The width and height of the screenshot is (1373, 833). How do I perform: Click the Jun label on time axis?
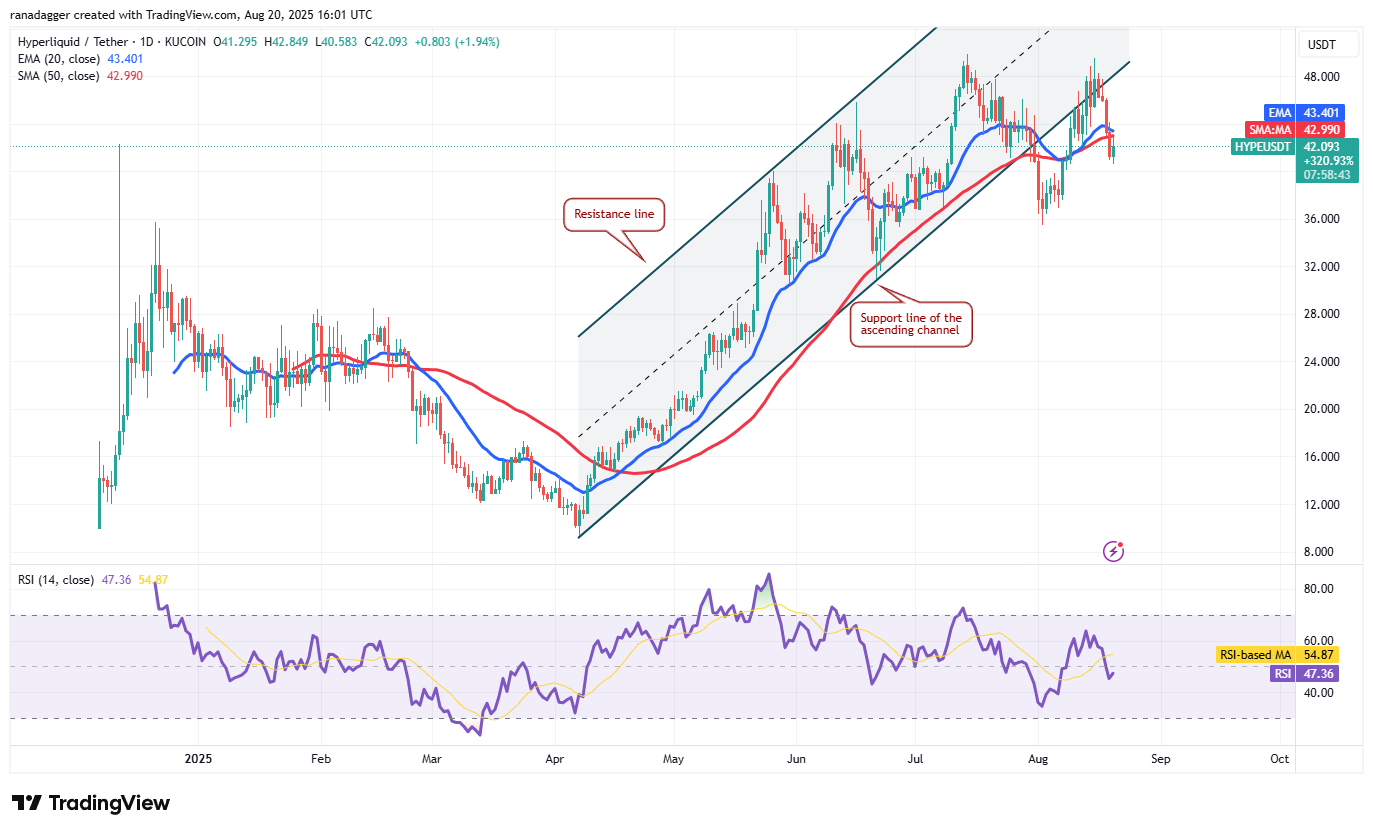796,759
